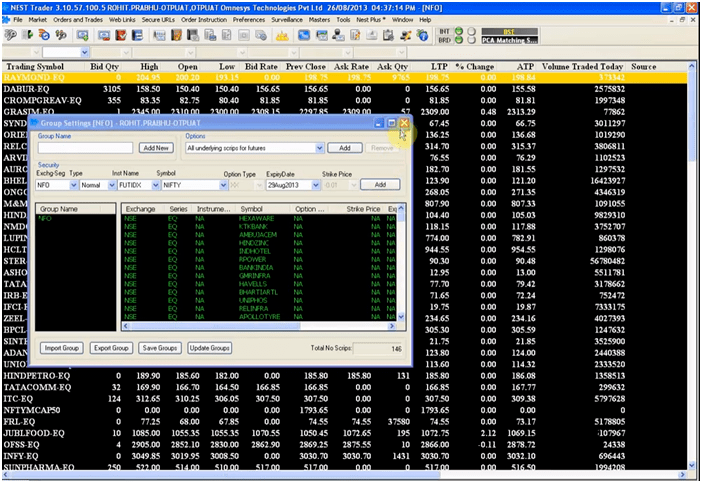Open the Market menu

(38, 20)
